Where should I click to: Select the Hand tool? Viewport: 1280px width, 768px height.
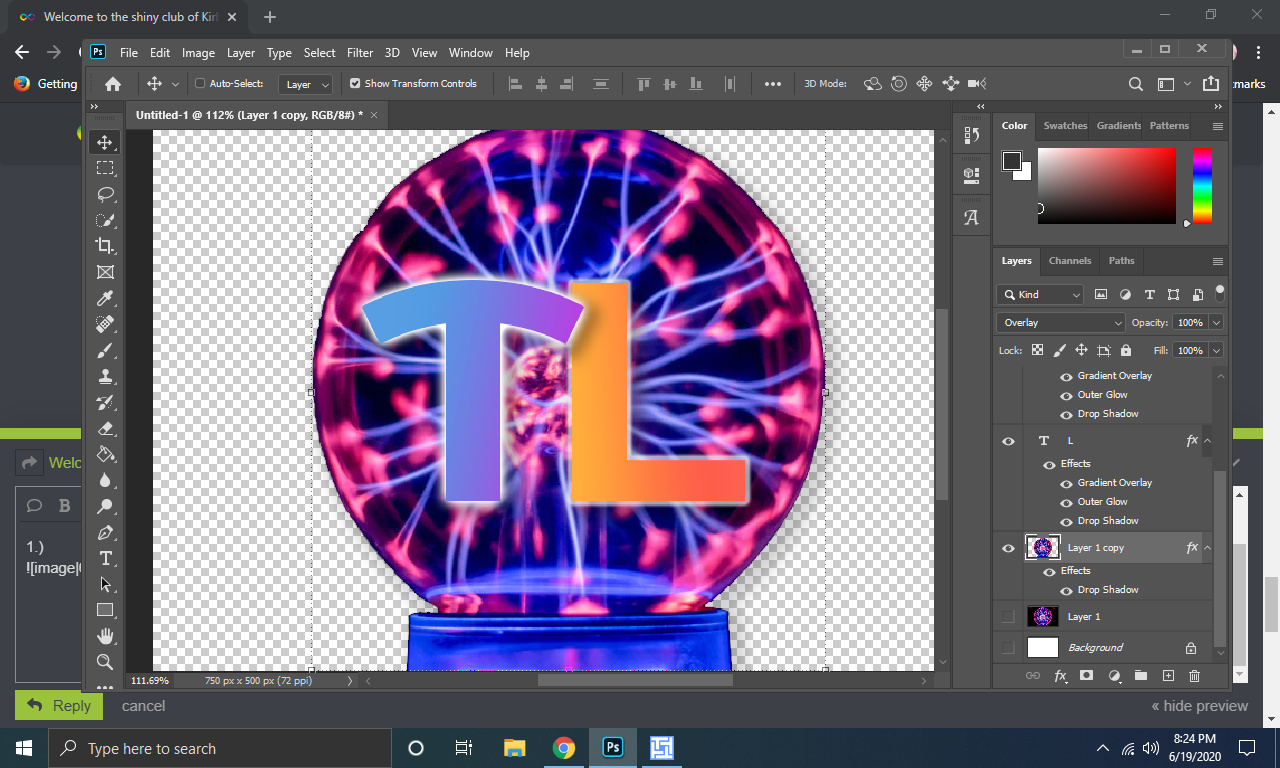pos(105,636)
